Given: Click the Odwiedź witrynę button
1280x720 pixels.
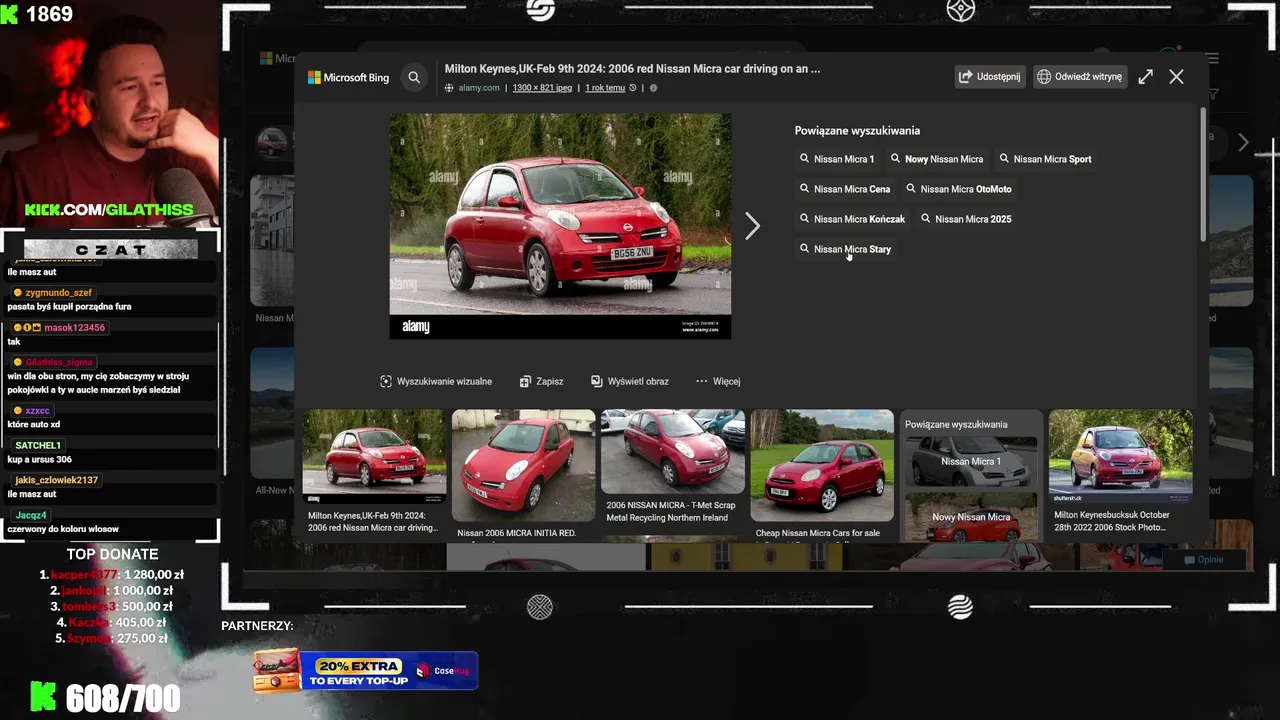Looking at the screenshot, I should (1080, 77).
